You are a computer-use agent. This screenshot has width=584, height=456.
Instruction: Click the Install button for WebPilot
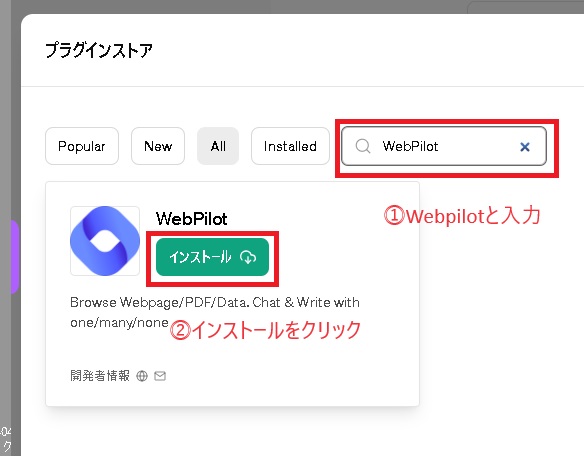coord(212,257)
